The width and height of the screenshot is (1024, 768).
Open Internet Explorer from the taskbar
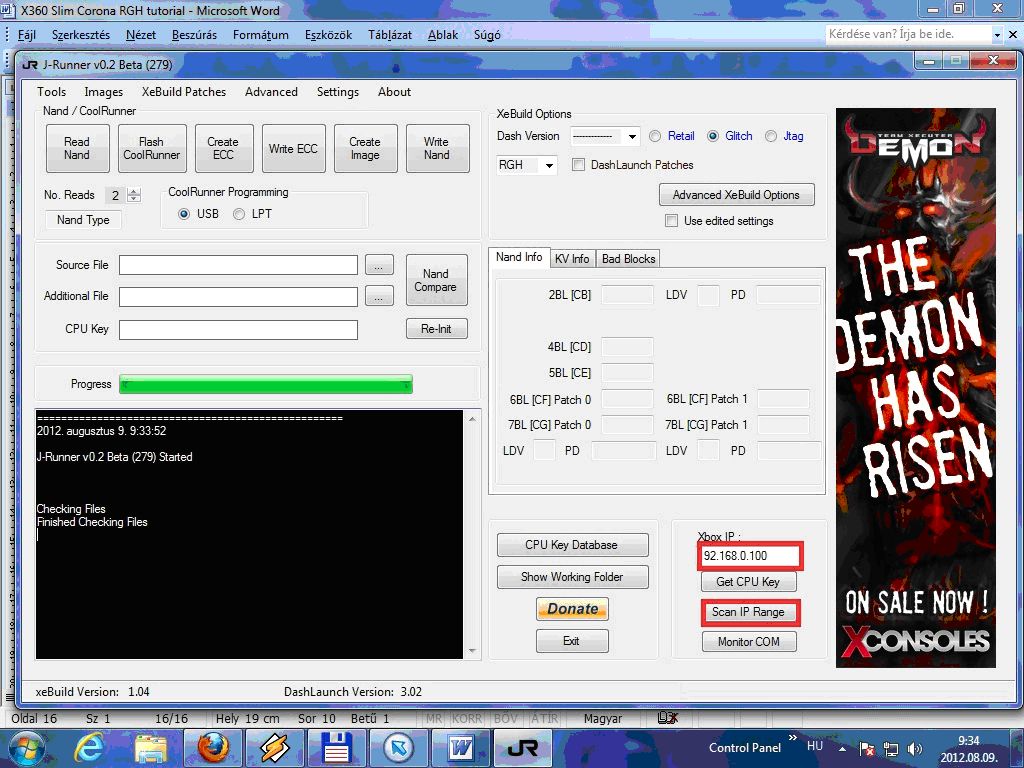[x=89, y=747]
